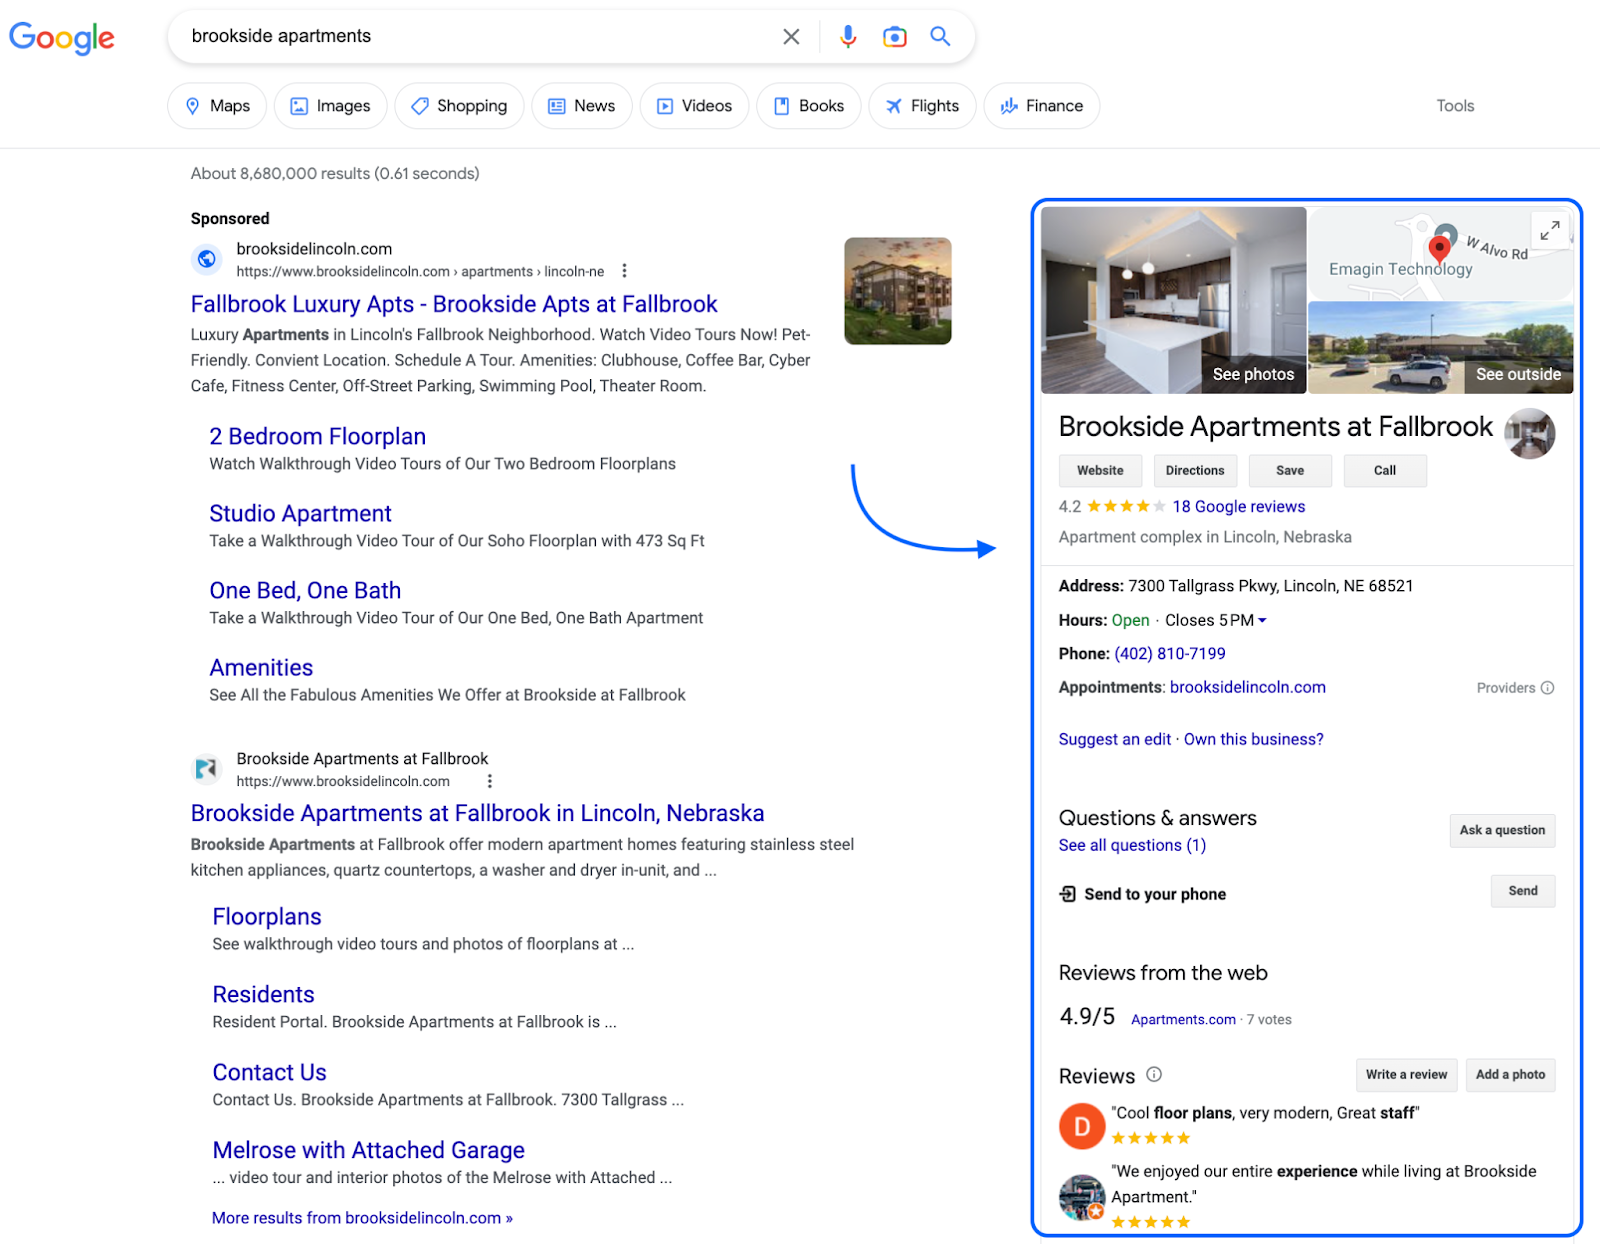Switch to the Maps search tab
The height and width of the screenshot is (1244, 1600).
coord(217,106)
